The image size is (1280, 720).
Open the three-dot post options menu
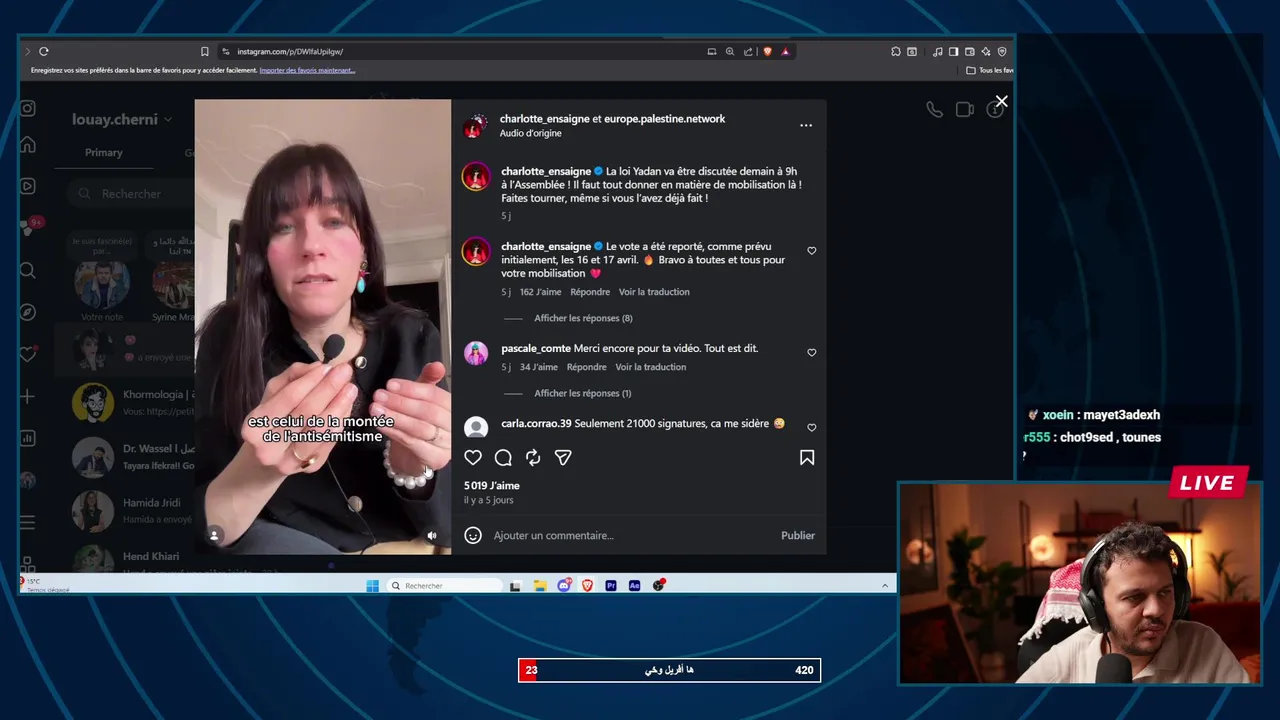pyautogui.click(x=806, y=125)
